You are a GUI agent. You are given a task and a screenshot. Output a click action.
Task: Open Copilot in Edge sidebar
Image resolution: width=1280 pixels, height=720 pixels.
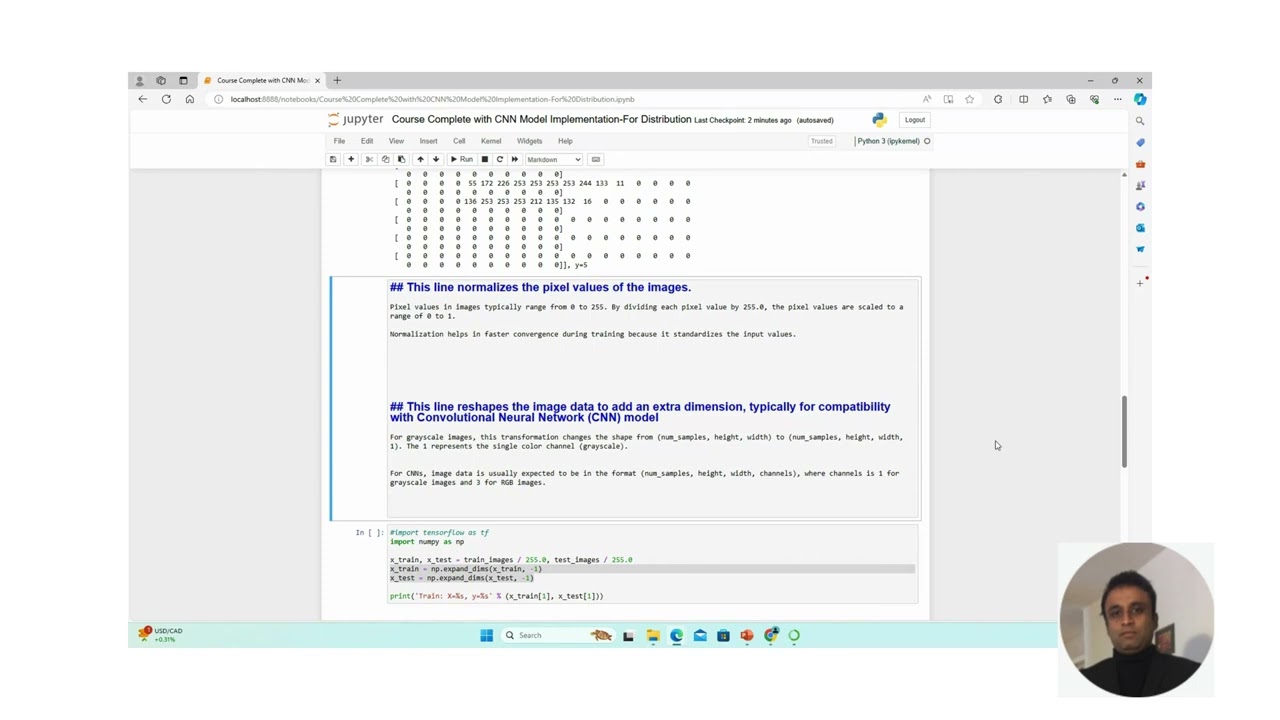[x=1140, y=99]
